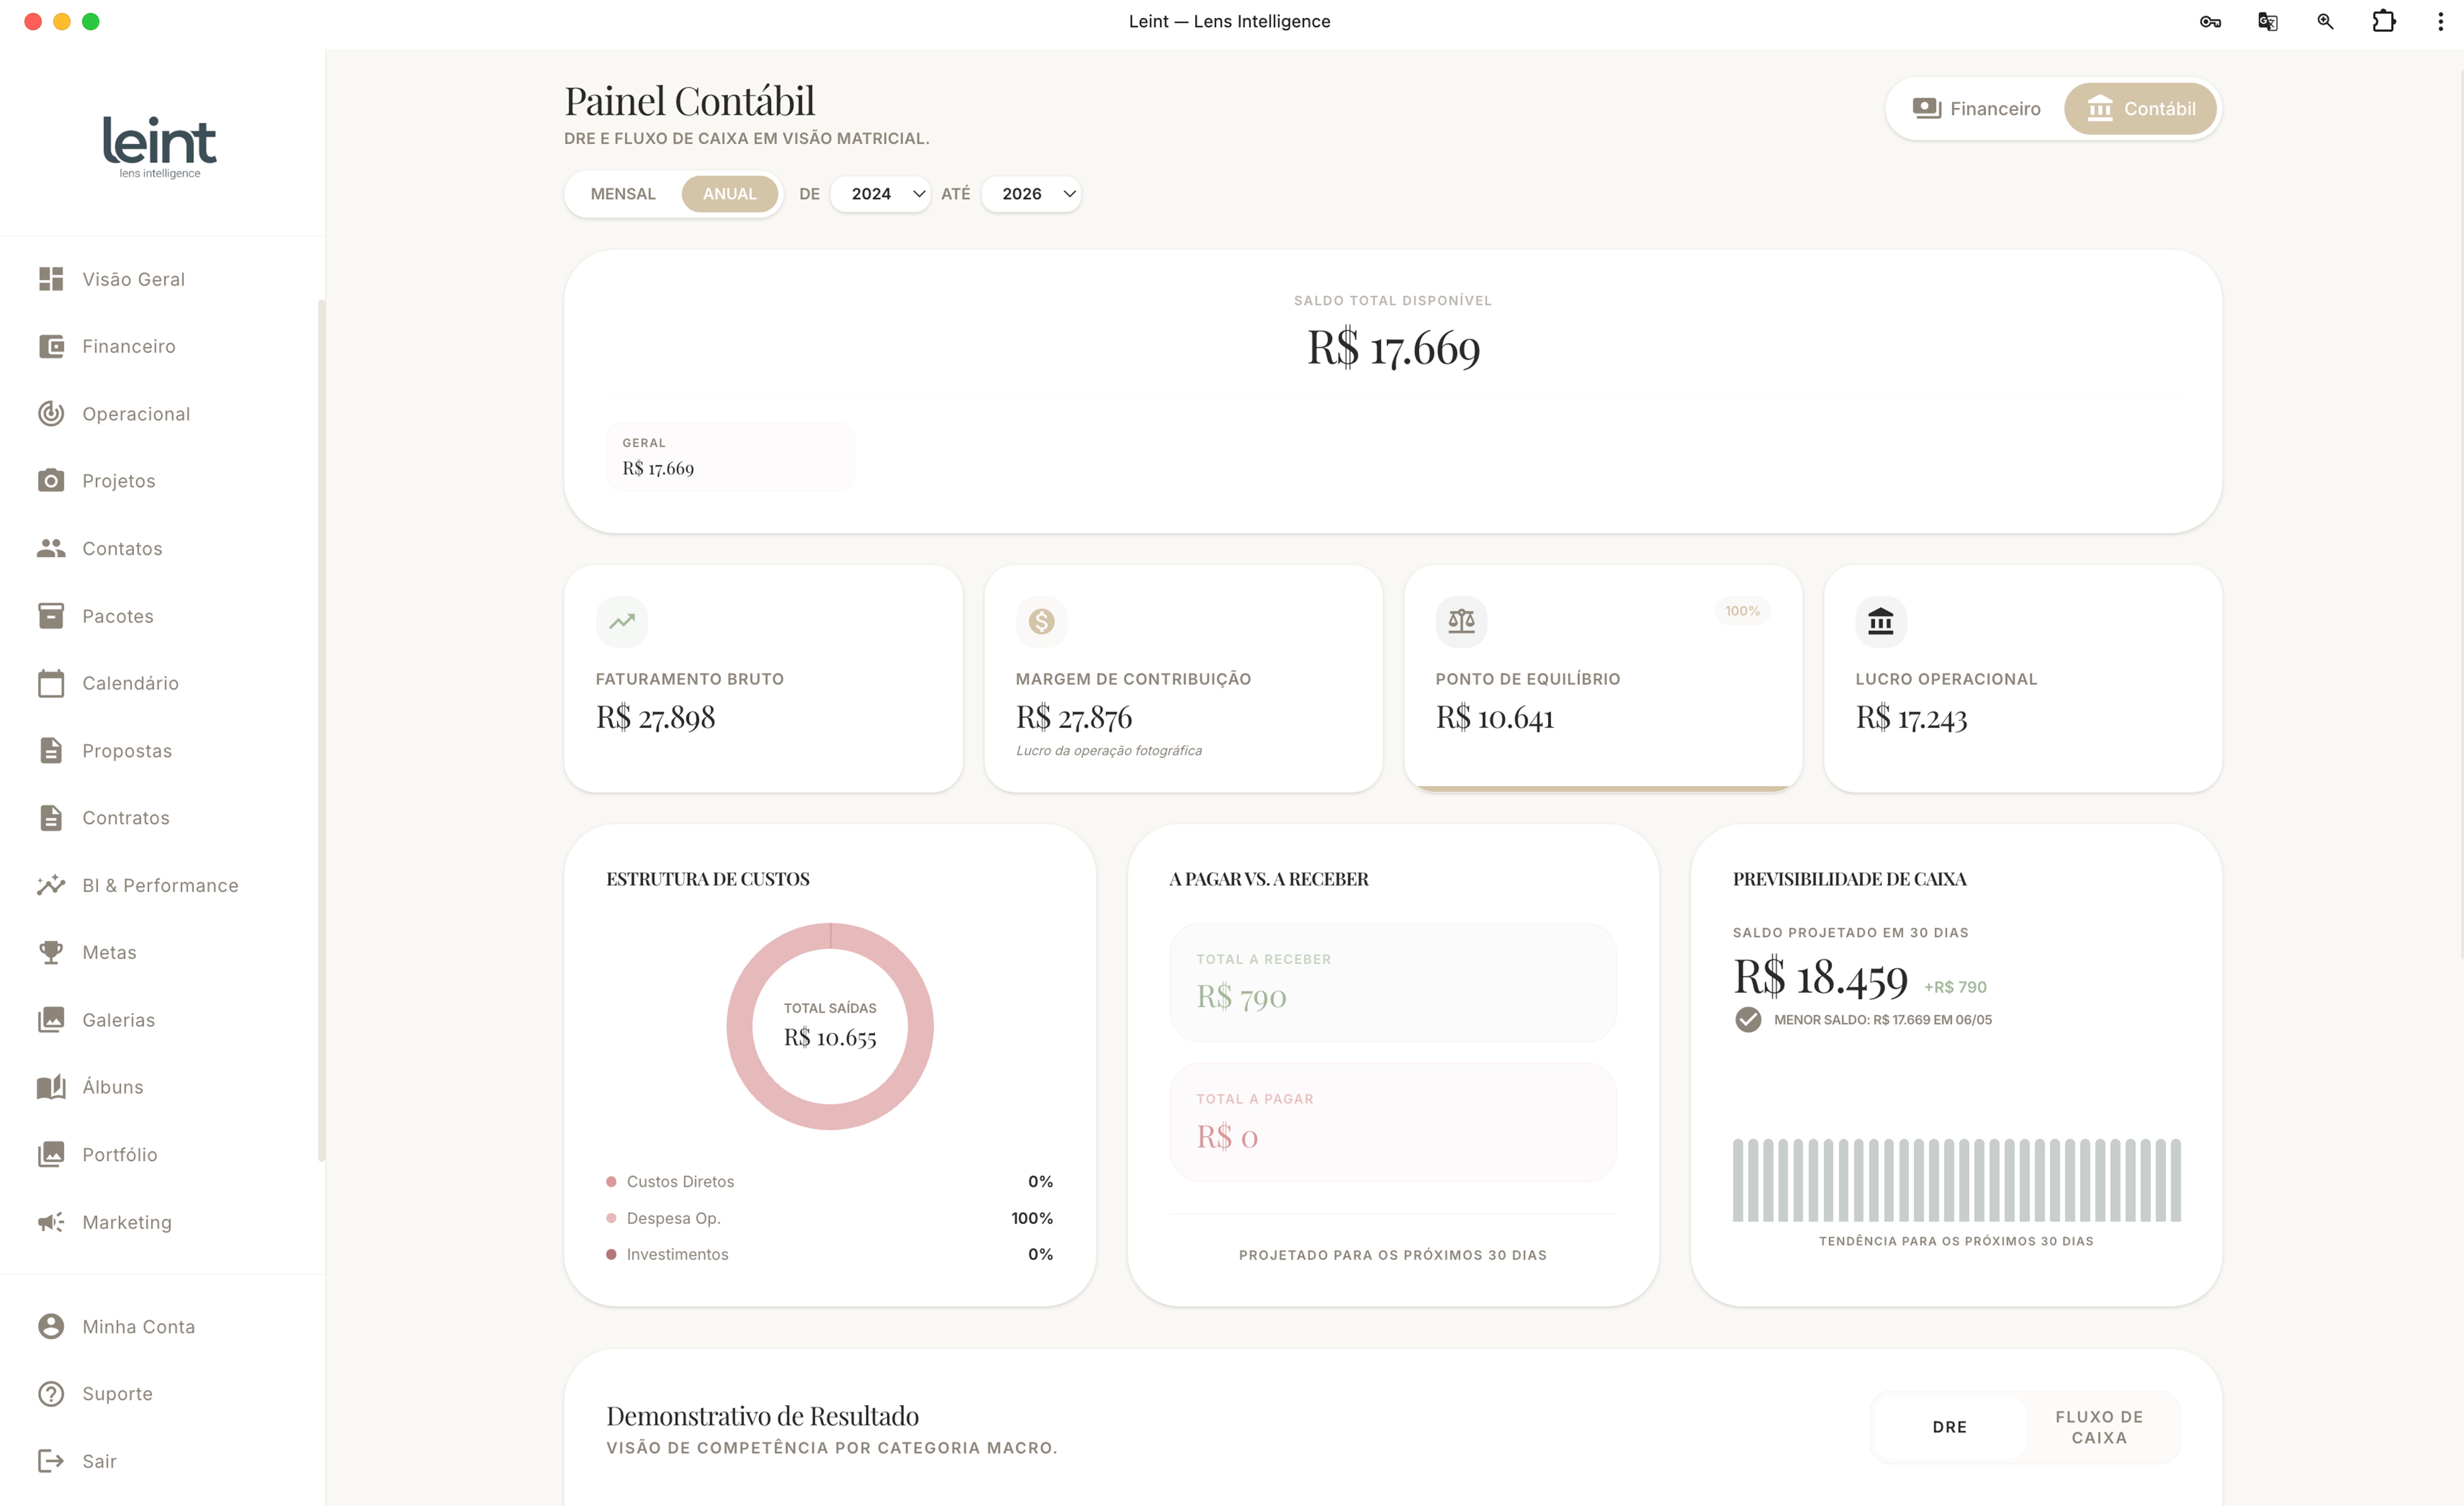The image size is (2464, 1506).
Task: Switch period toggle to Mensal
Action: click(x=623, y=194)
